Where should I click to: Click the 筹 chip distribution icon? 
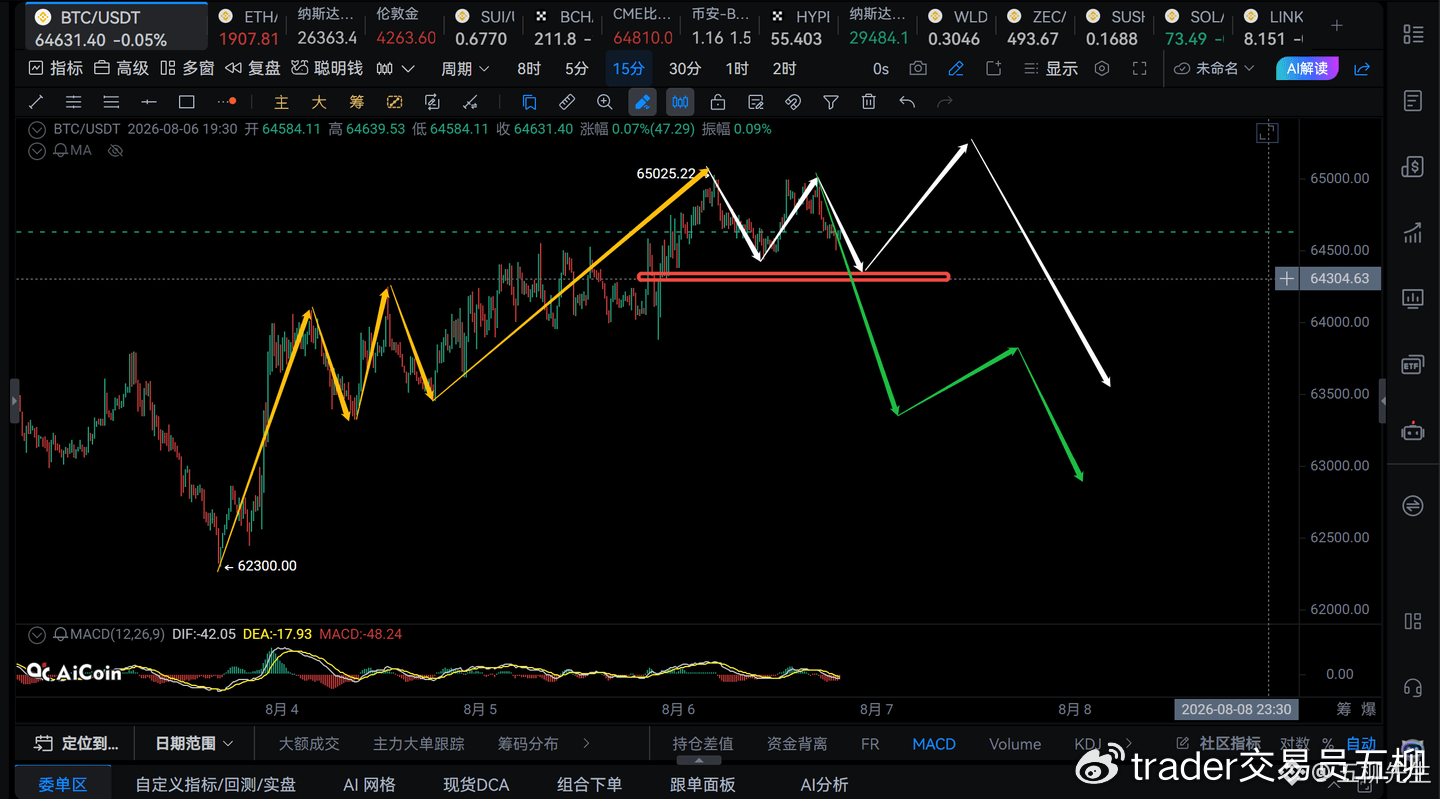click(x=357, y=102)
